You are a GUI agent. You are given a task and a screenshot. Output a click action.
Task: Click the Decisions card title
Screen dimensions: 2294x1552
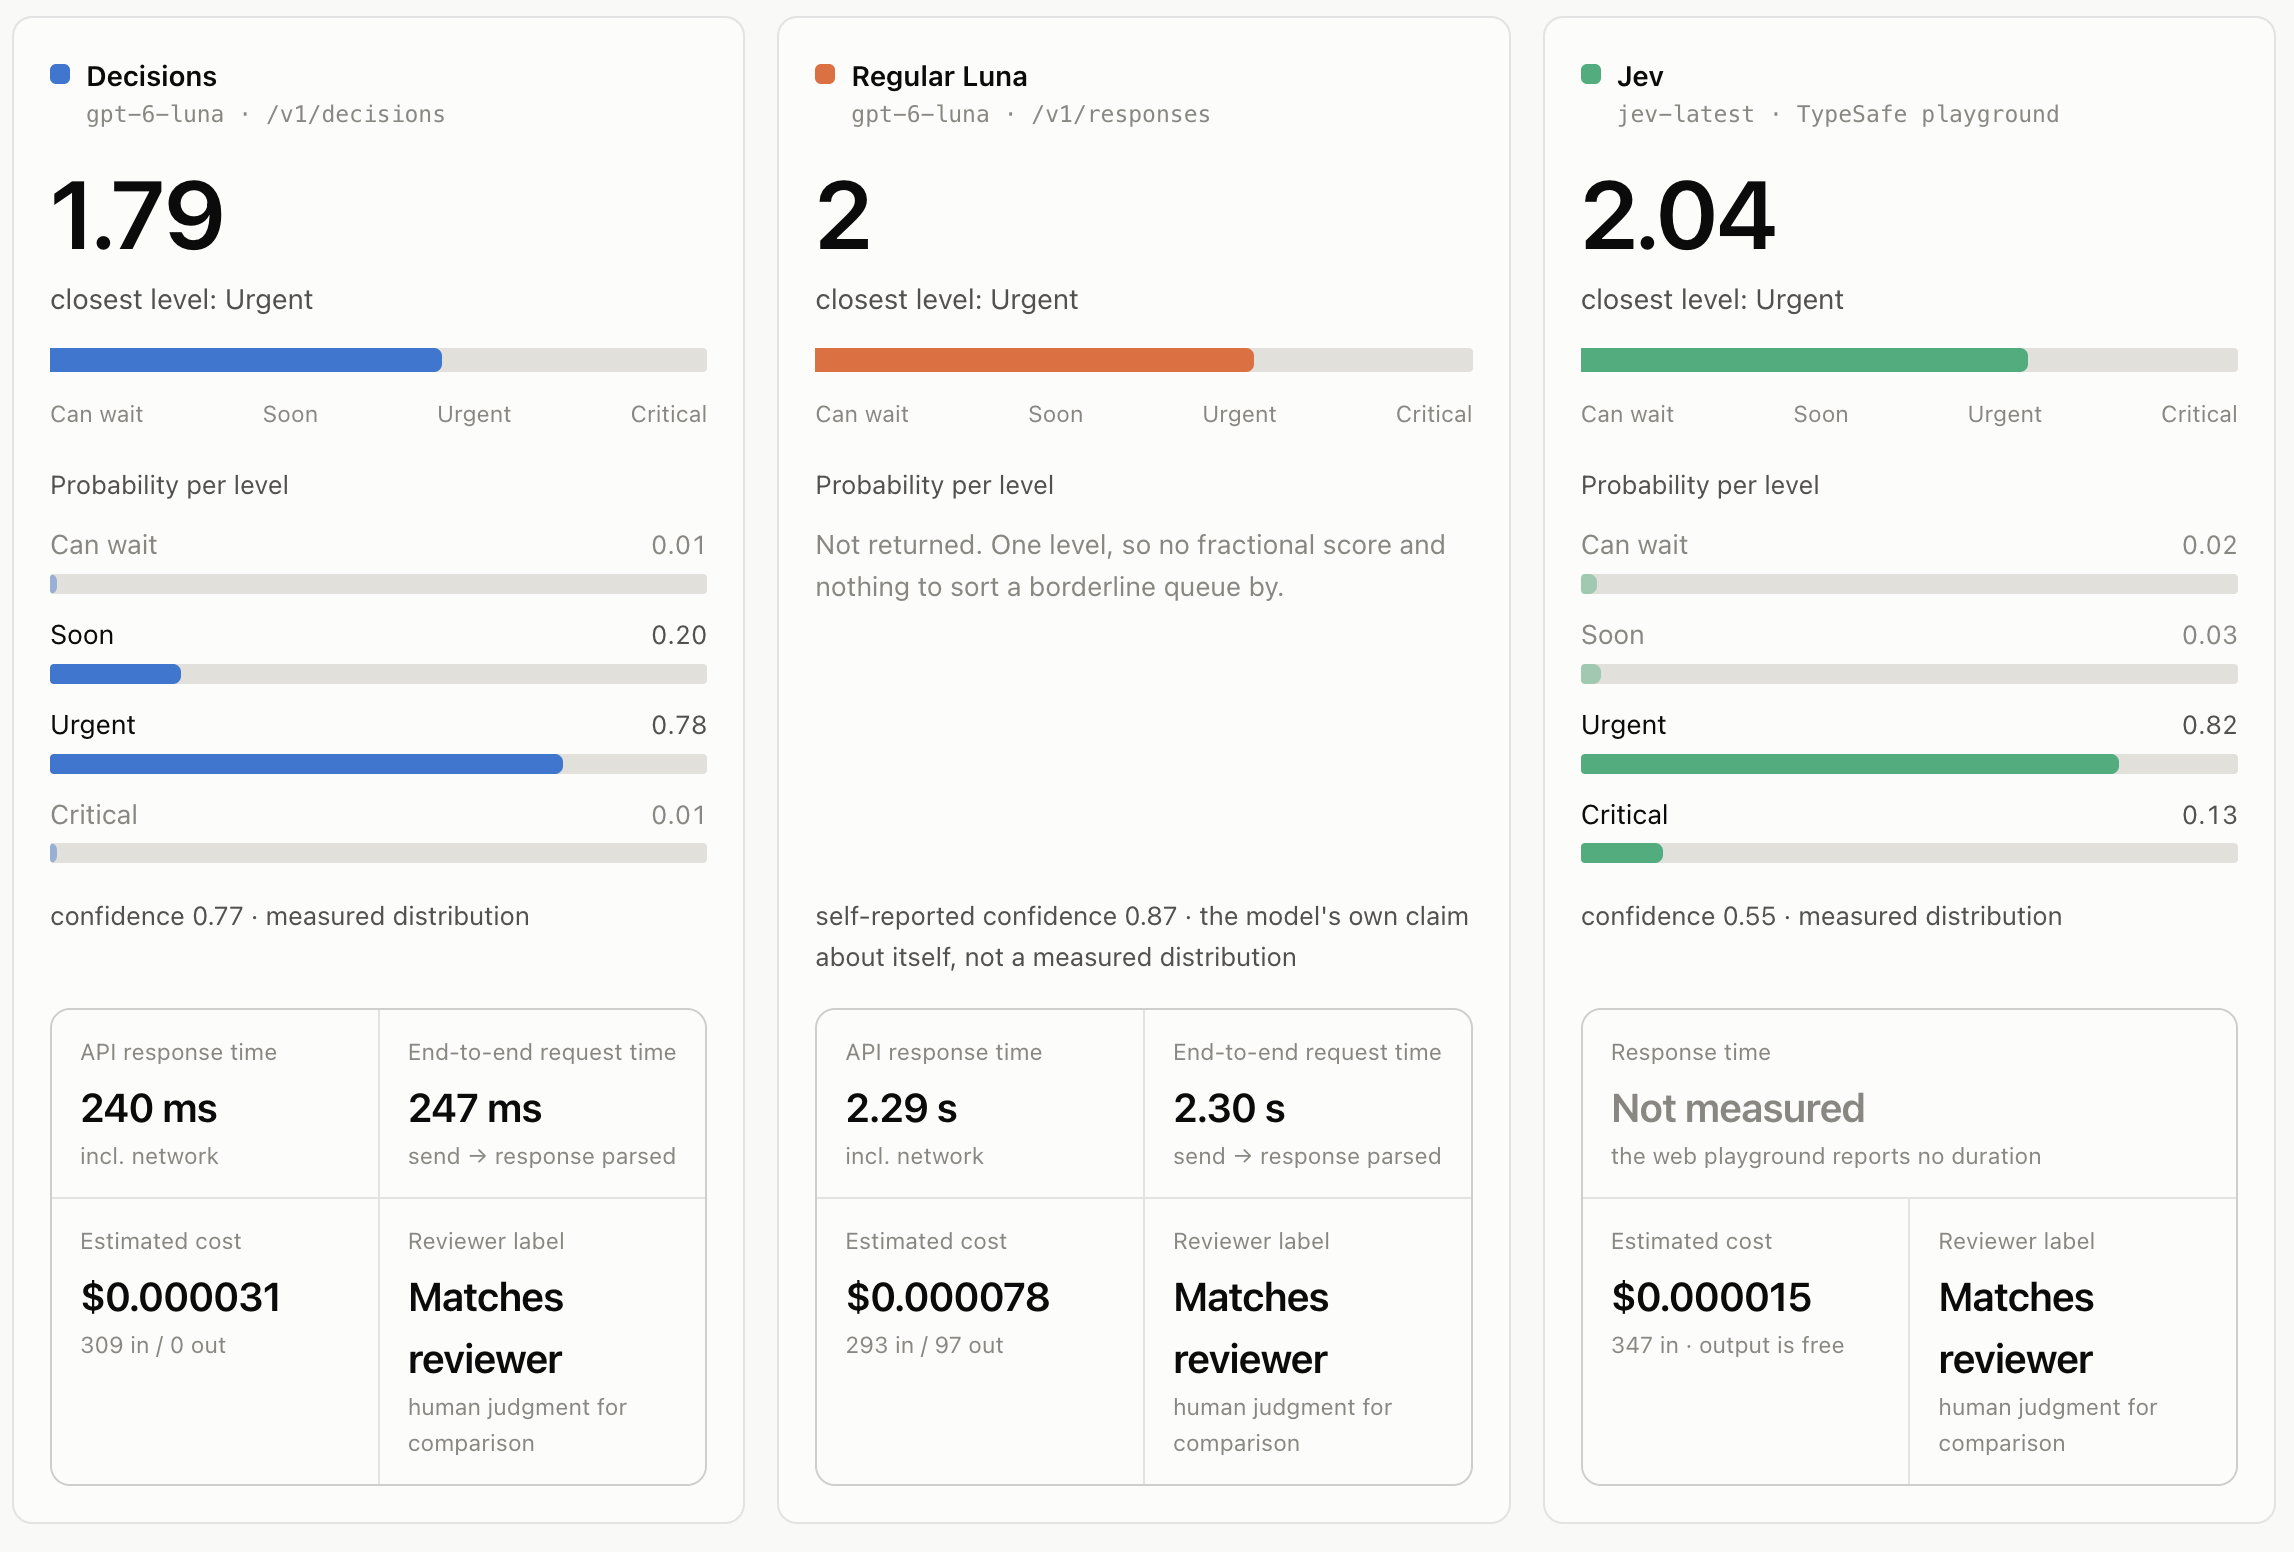click(x=151, y=76)
